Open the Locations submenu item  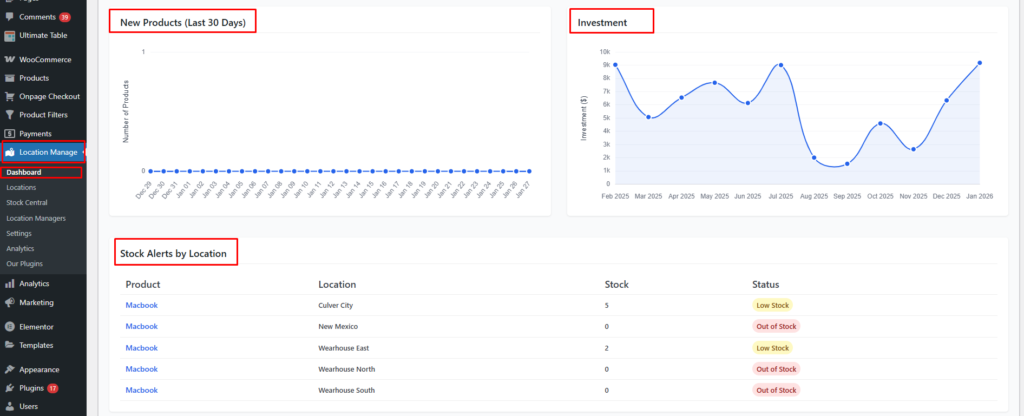tap(21, 187)
